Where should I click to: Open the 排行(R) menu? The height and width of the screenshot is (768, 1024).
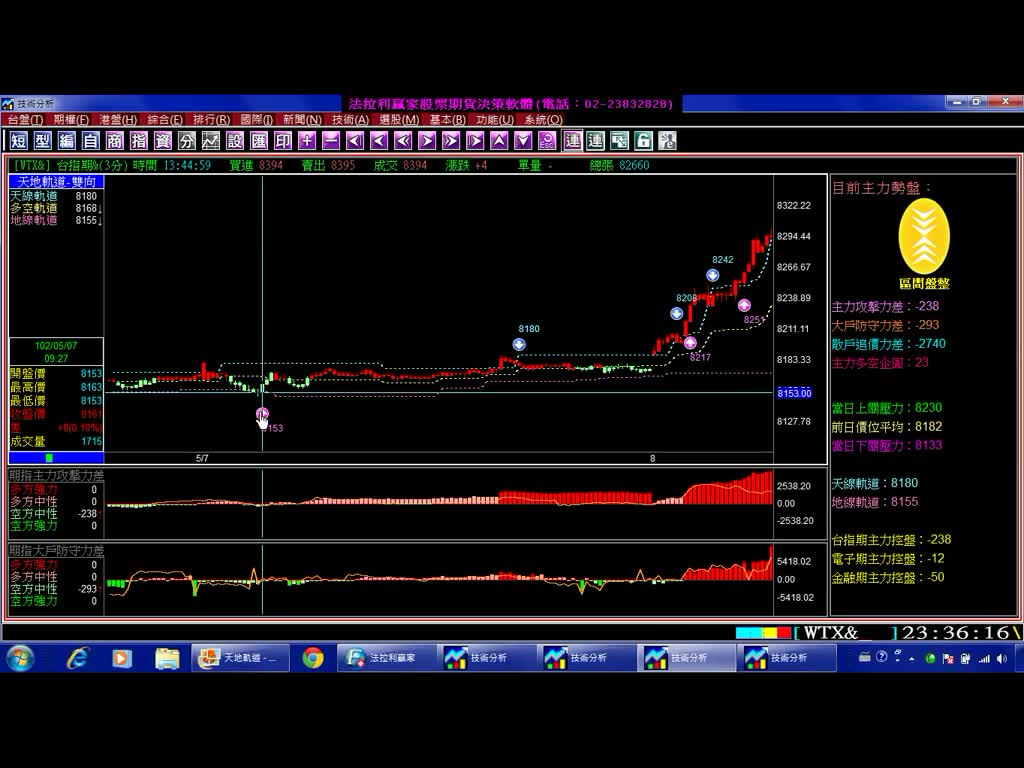[212, 120]
